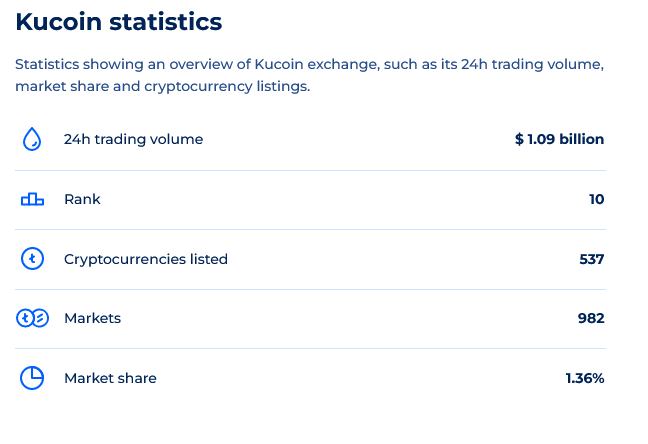Image resolution: width=648 pixels, height=444 pixels.
Task: Click the '$ 1.09 billion' value
Action: click(560, 139)
